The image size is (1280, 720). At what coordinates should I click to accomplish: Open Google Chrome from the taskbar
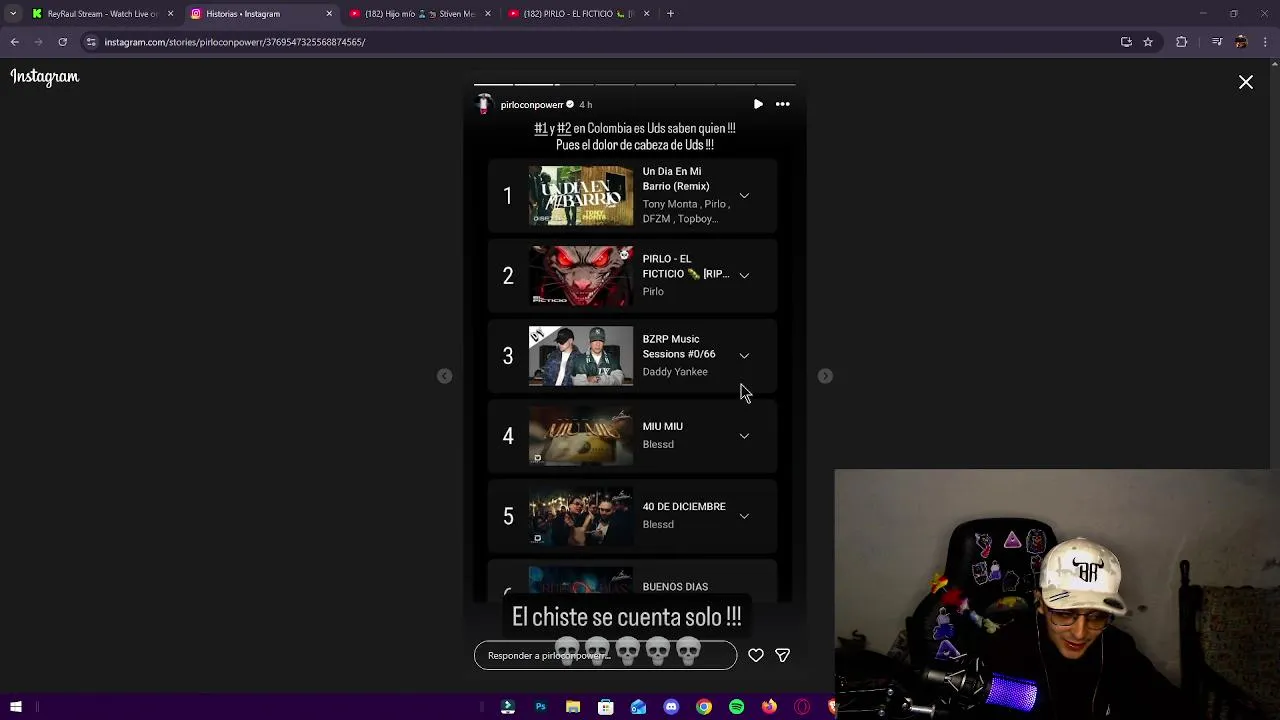point(704,707)
